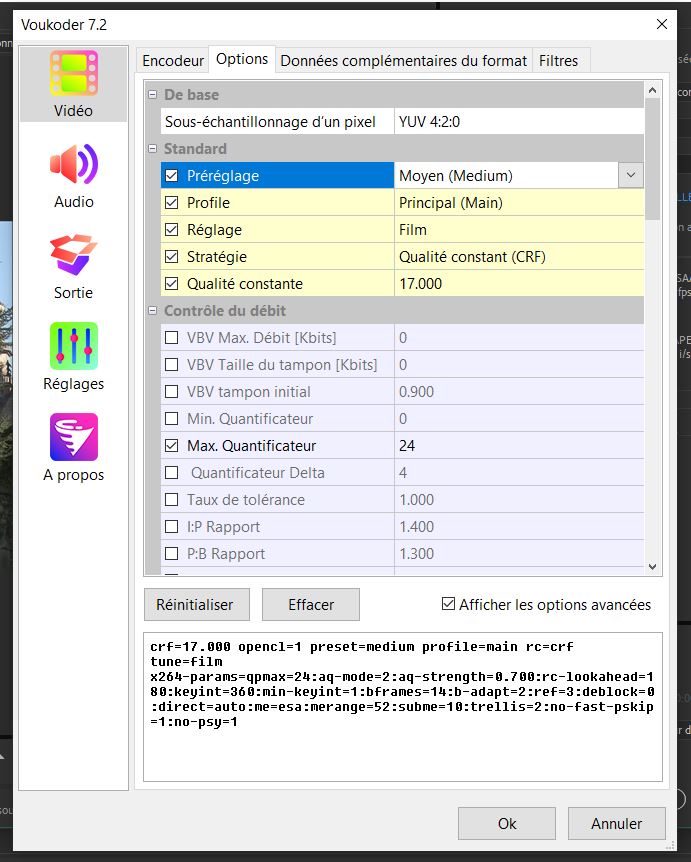Click the Taux de tolérance value 1.000

(x=519, y=499)
